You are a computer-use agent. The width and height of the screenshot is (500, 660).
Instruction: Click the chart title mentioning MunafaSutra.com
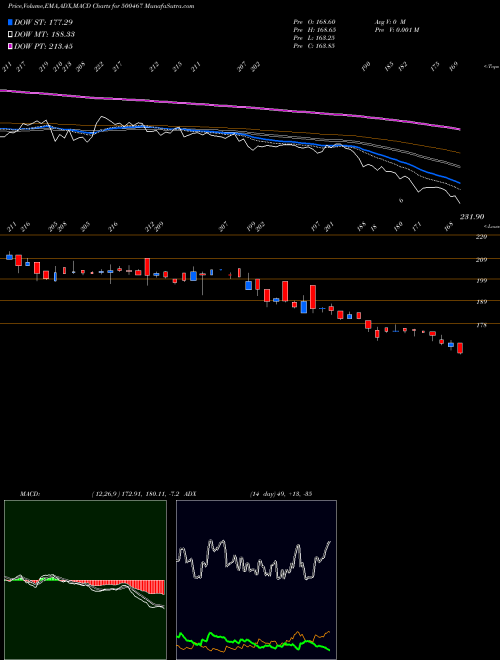[x=101, y=6]
